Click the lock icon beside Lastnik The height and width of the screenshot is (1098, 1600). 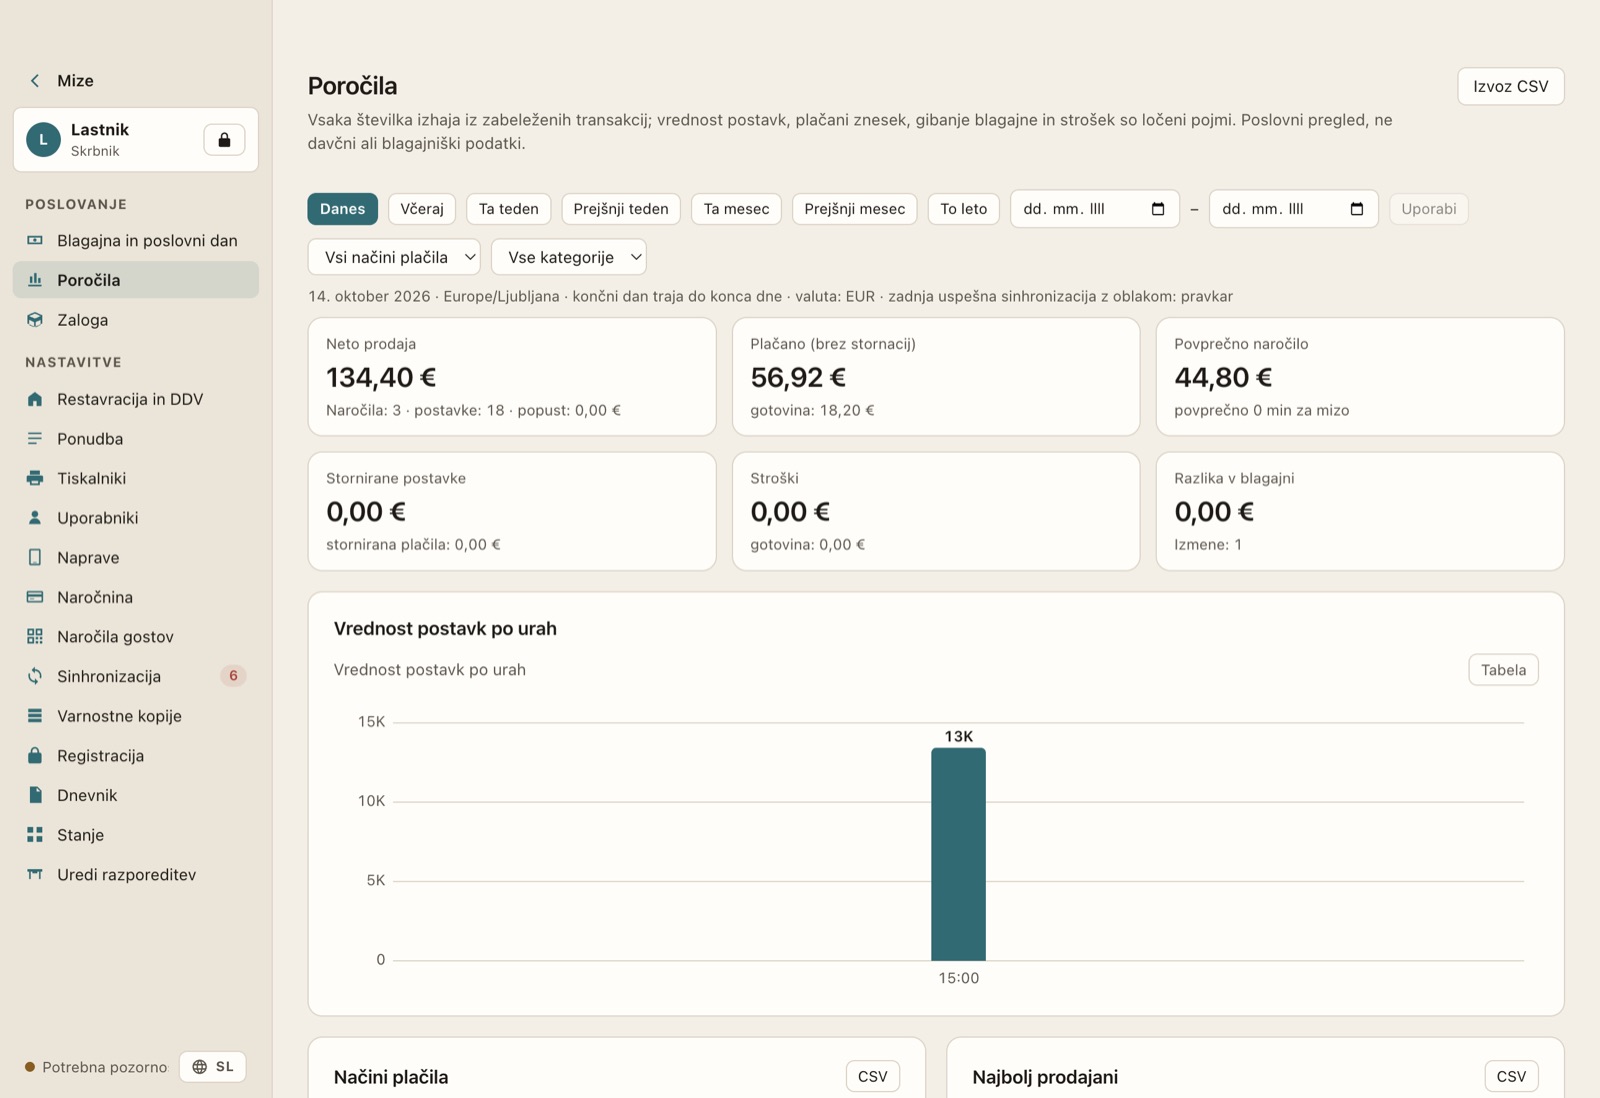pyautogui.click(x=224, y=140)
